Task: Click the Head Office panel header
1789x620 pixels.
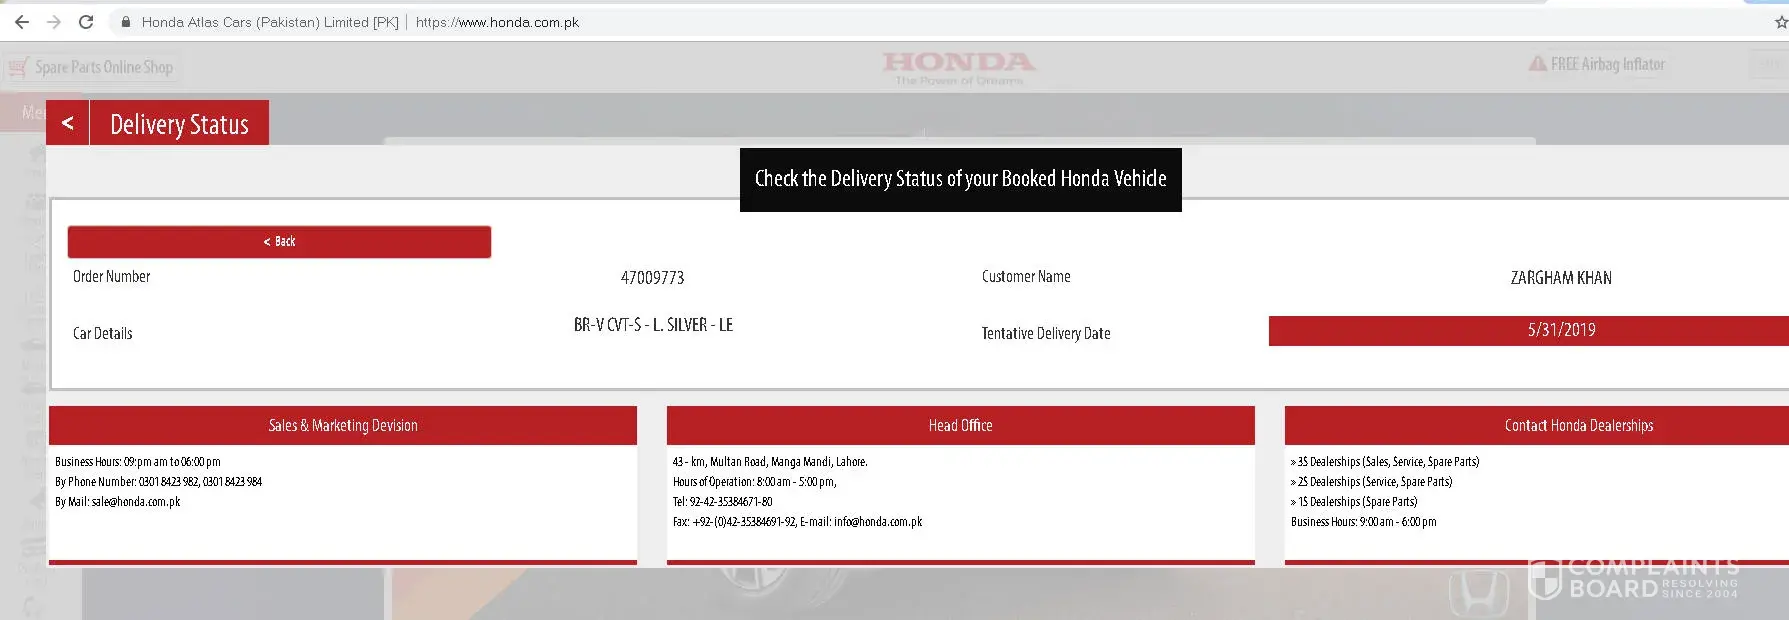Action: tap(960, 425)
